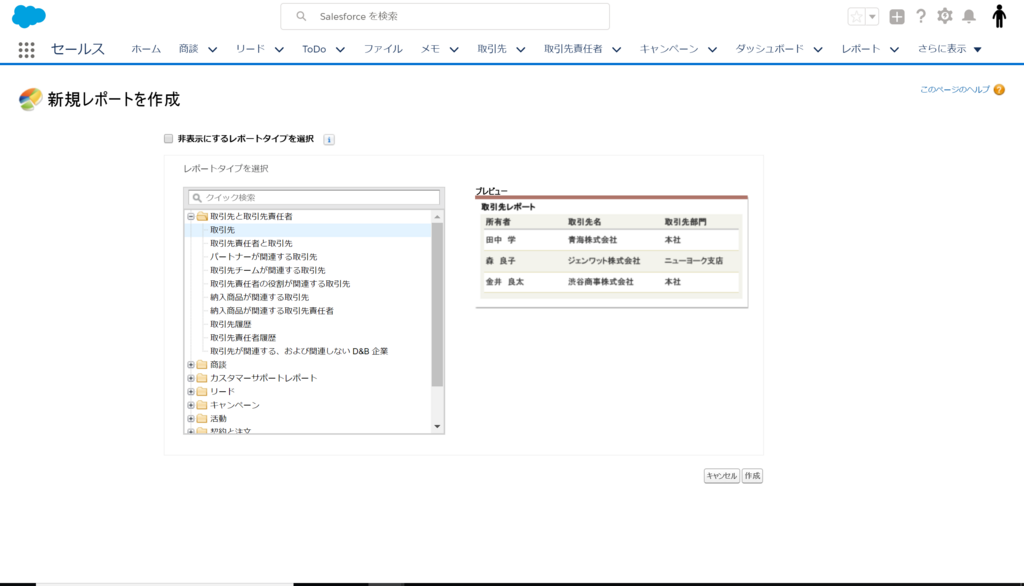Expand the キャンペーン folder in the tree
The image size is (1024, 586).
point(191,405)
